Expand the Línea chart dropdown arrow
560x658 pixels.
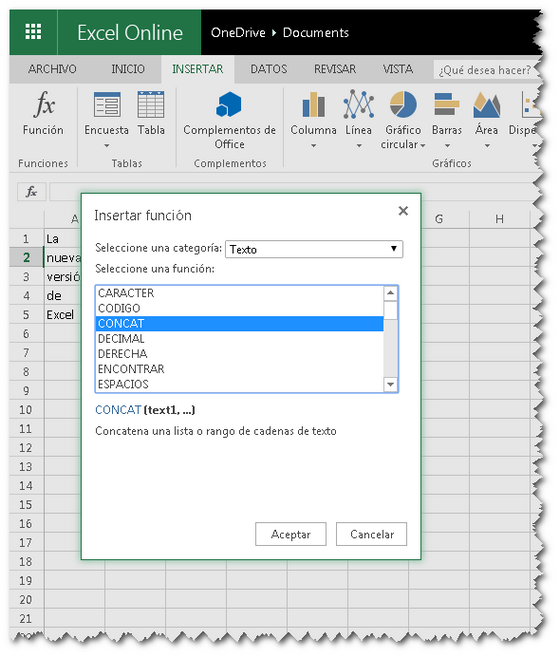click(359, 146)
